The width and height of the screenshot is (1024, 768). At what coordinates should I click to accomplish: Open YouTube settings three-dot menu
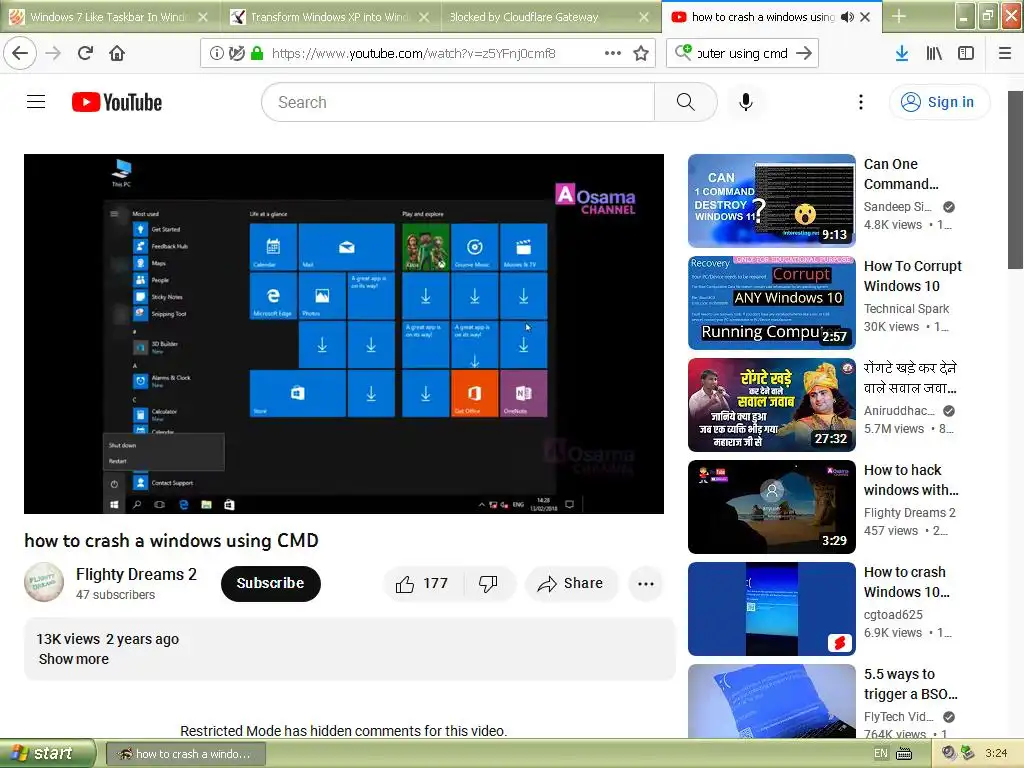click(x=861, y=102)
